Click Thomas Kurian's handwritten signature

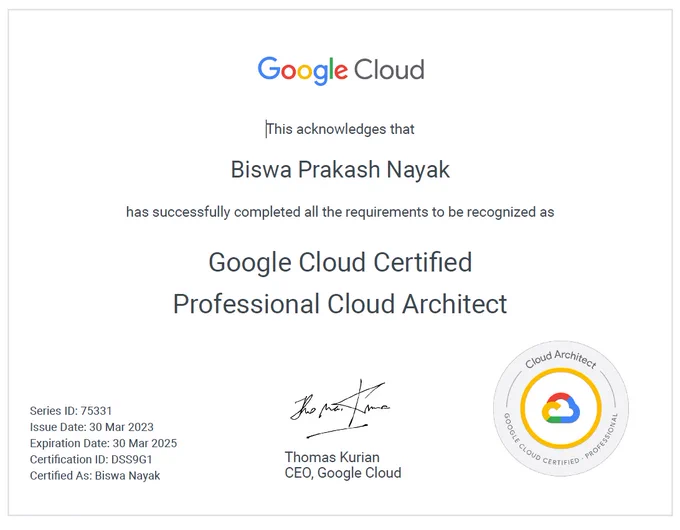tap(340, 409)
